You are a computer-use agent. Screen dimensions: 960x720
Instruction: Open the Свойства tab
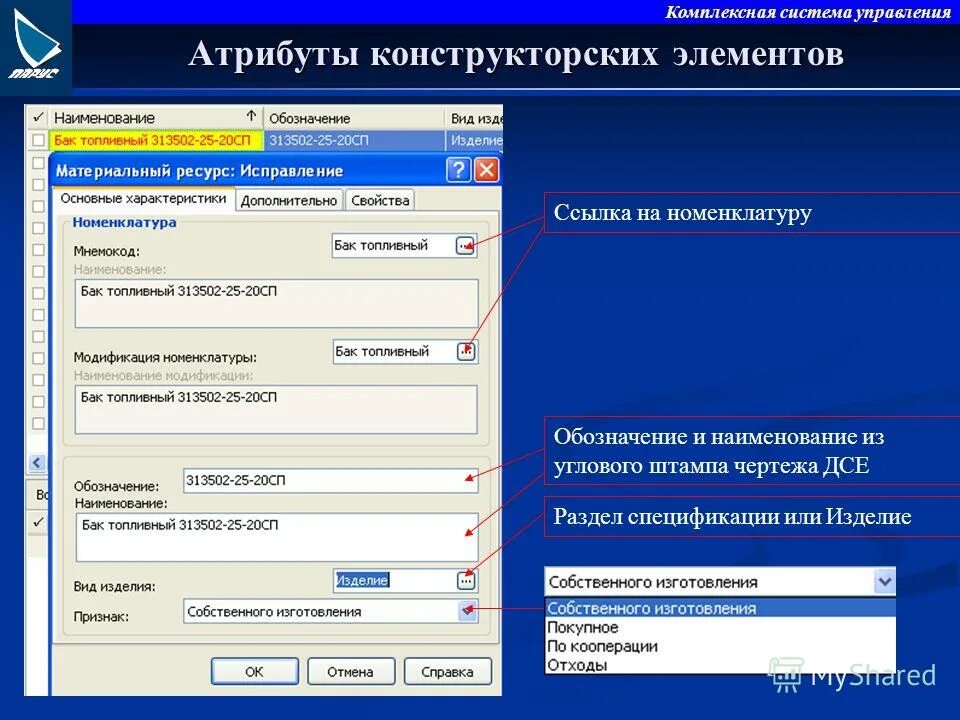380,201
